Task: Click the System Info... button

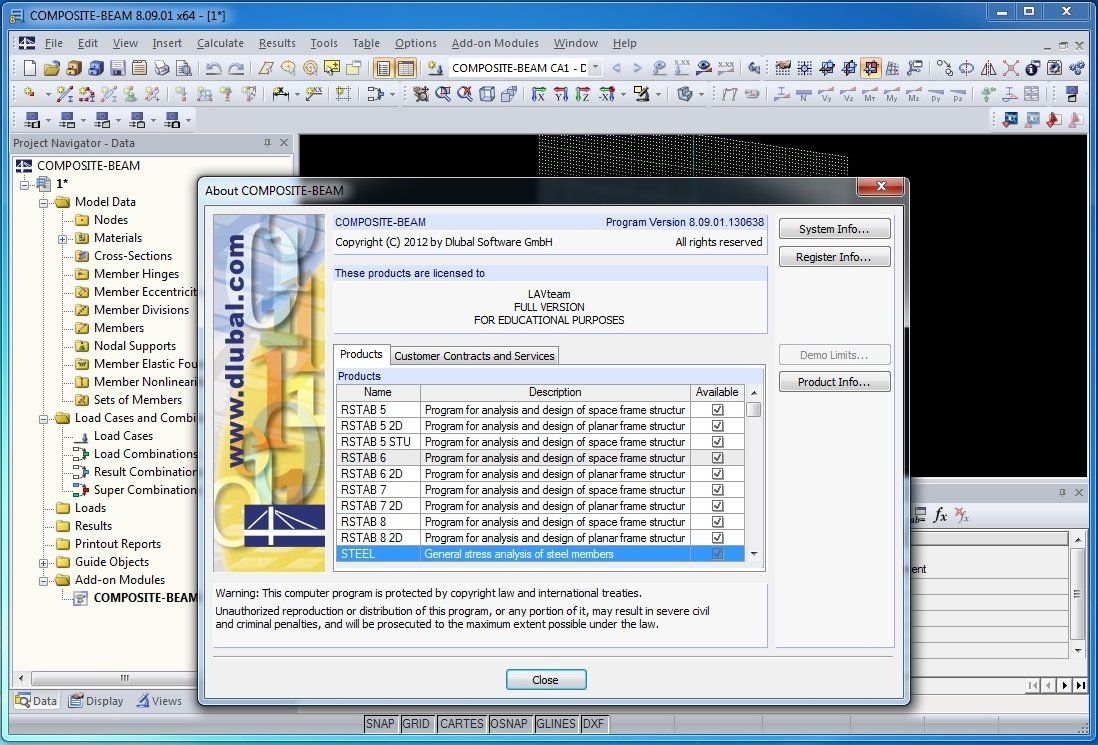Action: (x=834, y=229)
